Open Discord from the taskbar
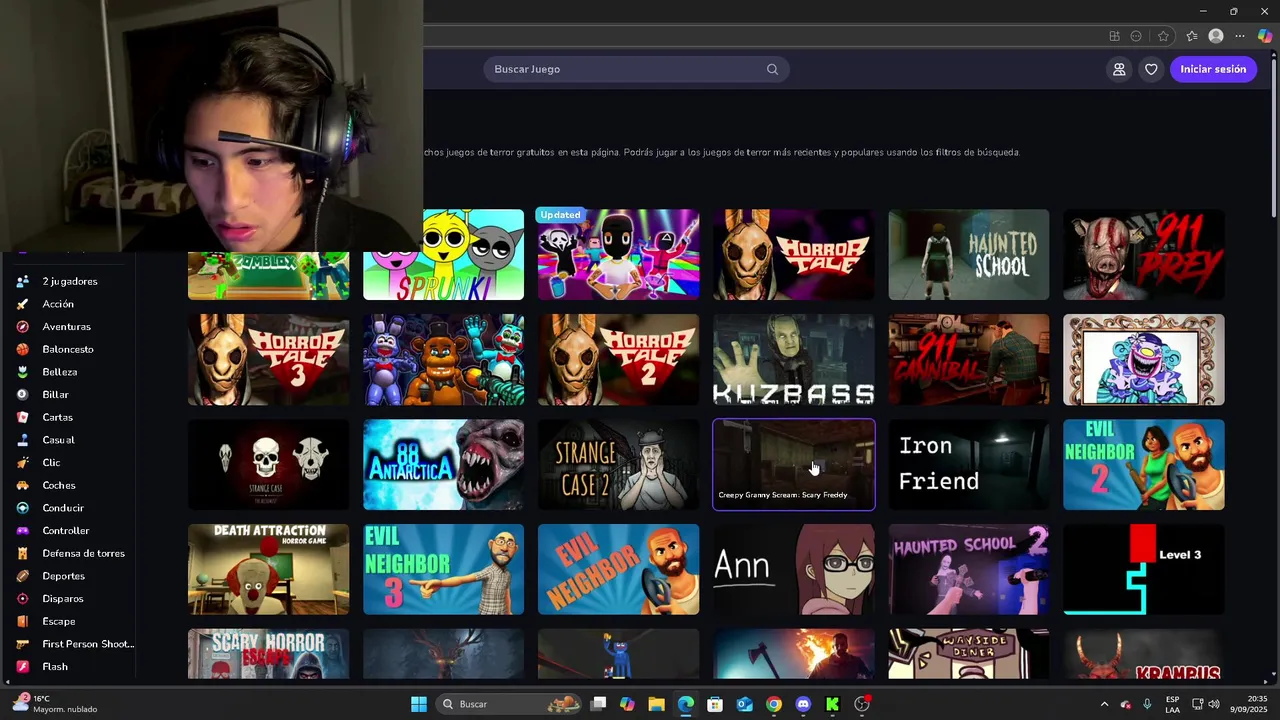The height and width of the screenshot is (720, 1280). [803, 704]
